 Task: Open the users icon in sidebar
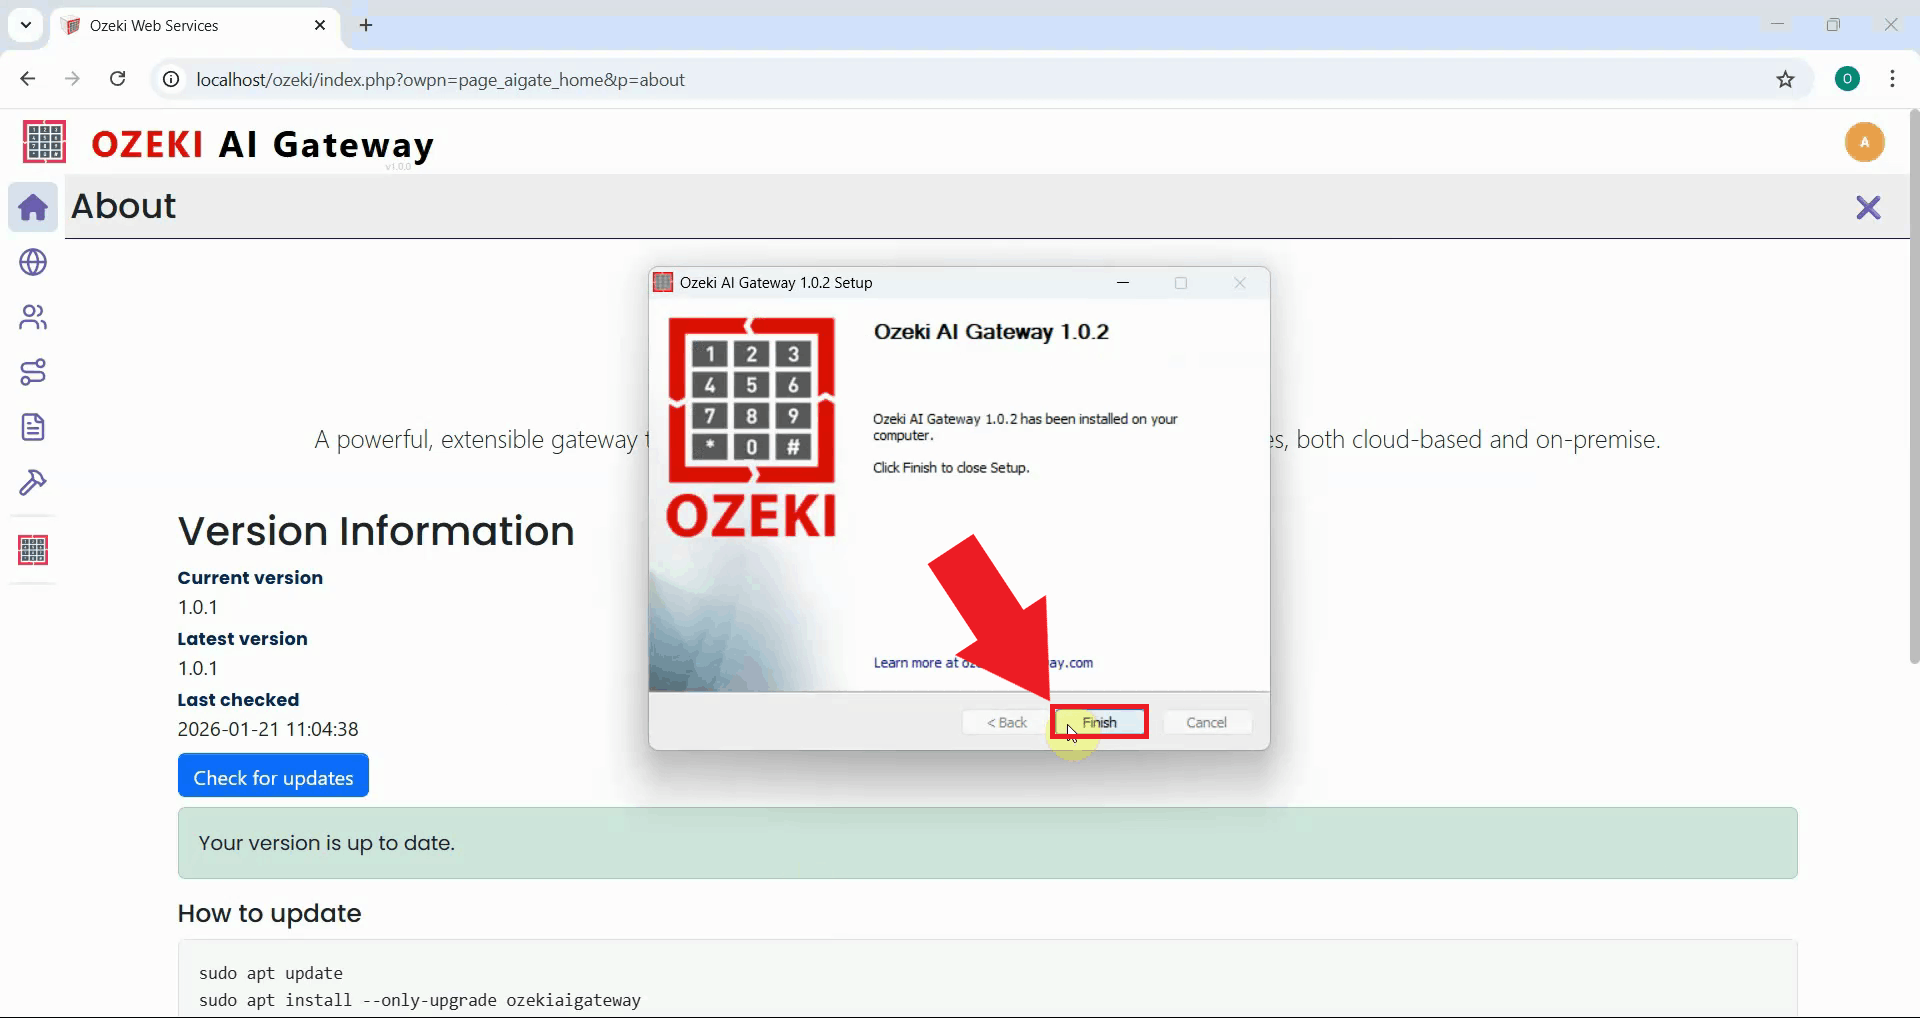(33, 317)
